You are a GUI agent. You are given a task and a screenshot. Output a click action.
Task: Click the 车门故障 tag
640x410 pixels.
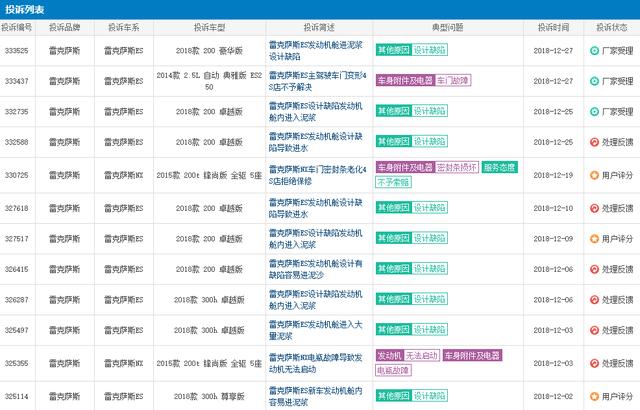[453, 80]
